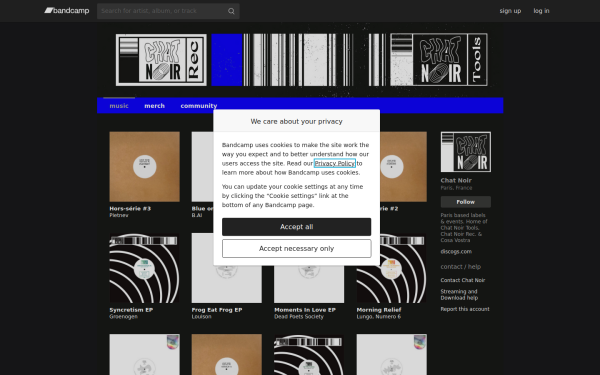The width and height of the screenshot is (600, 375).
Task: Click the Hors-série #3 title text
Action: (130, 209)
